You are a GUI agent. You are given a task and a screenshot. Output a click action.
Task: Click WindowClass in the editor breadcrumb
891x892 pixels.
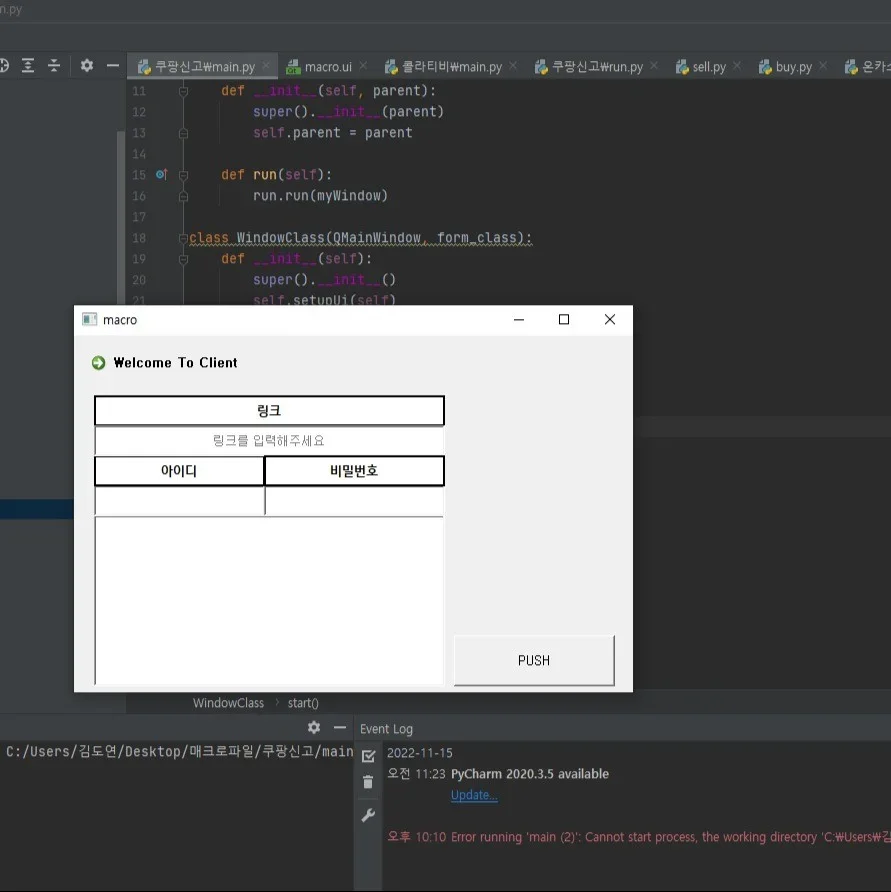(x=228, y=703)
